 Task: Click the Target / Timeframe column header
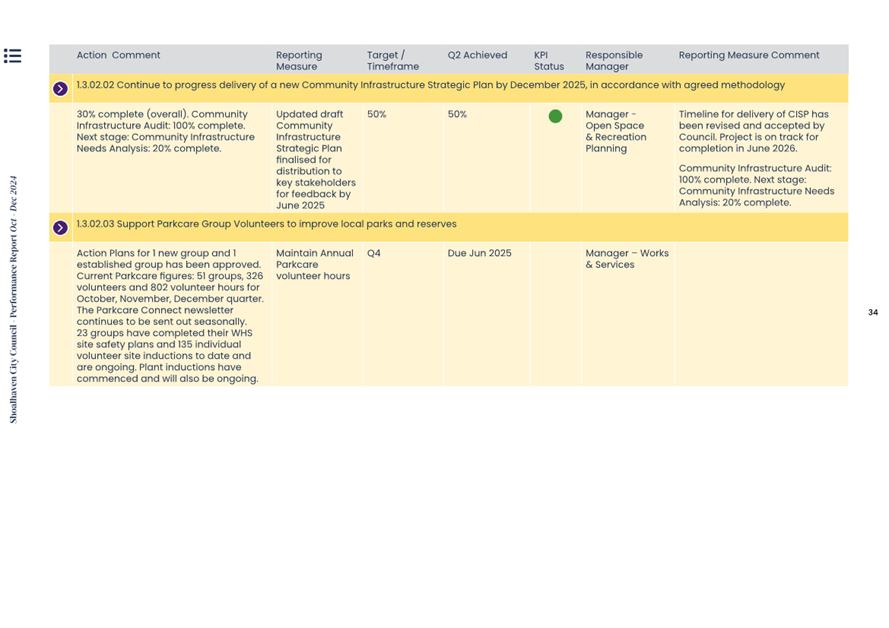pyautogui.click(x=392, y=61)
